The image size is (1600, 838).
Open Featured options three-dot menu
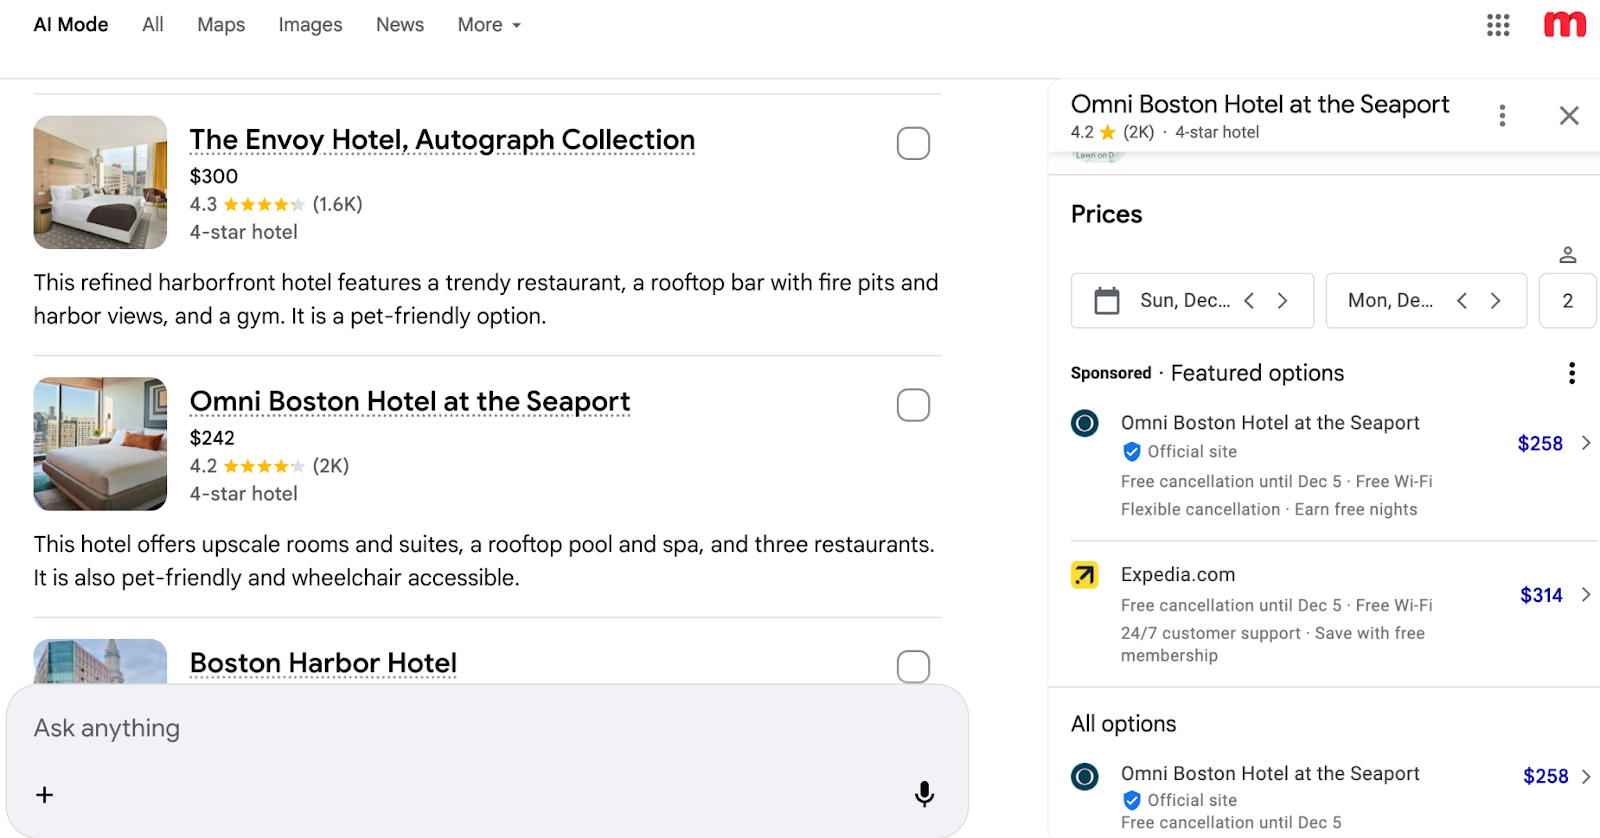coord(1571,373)
